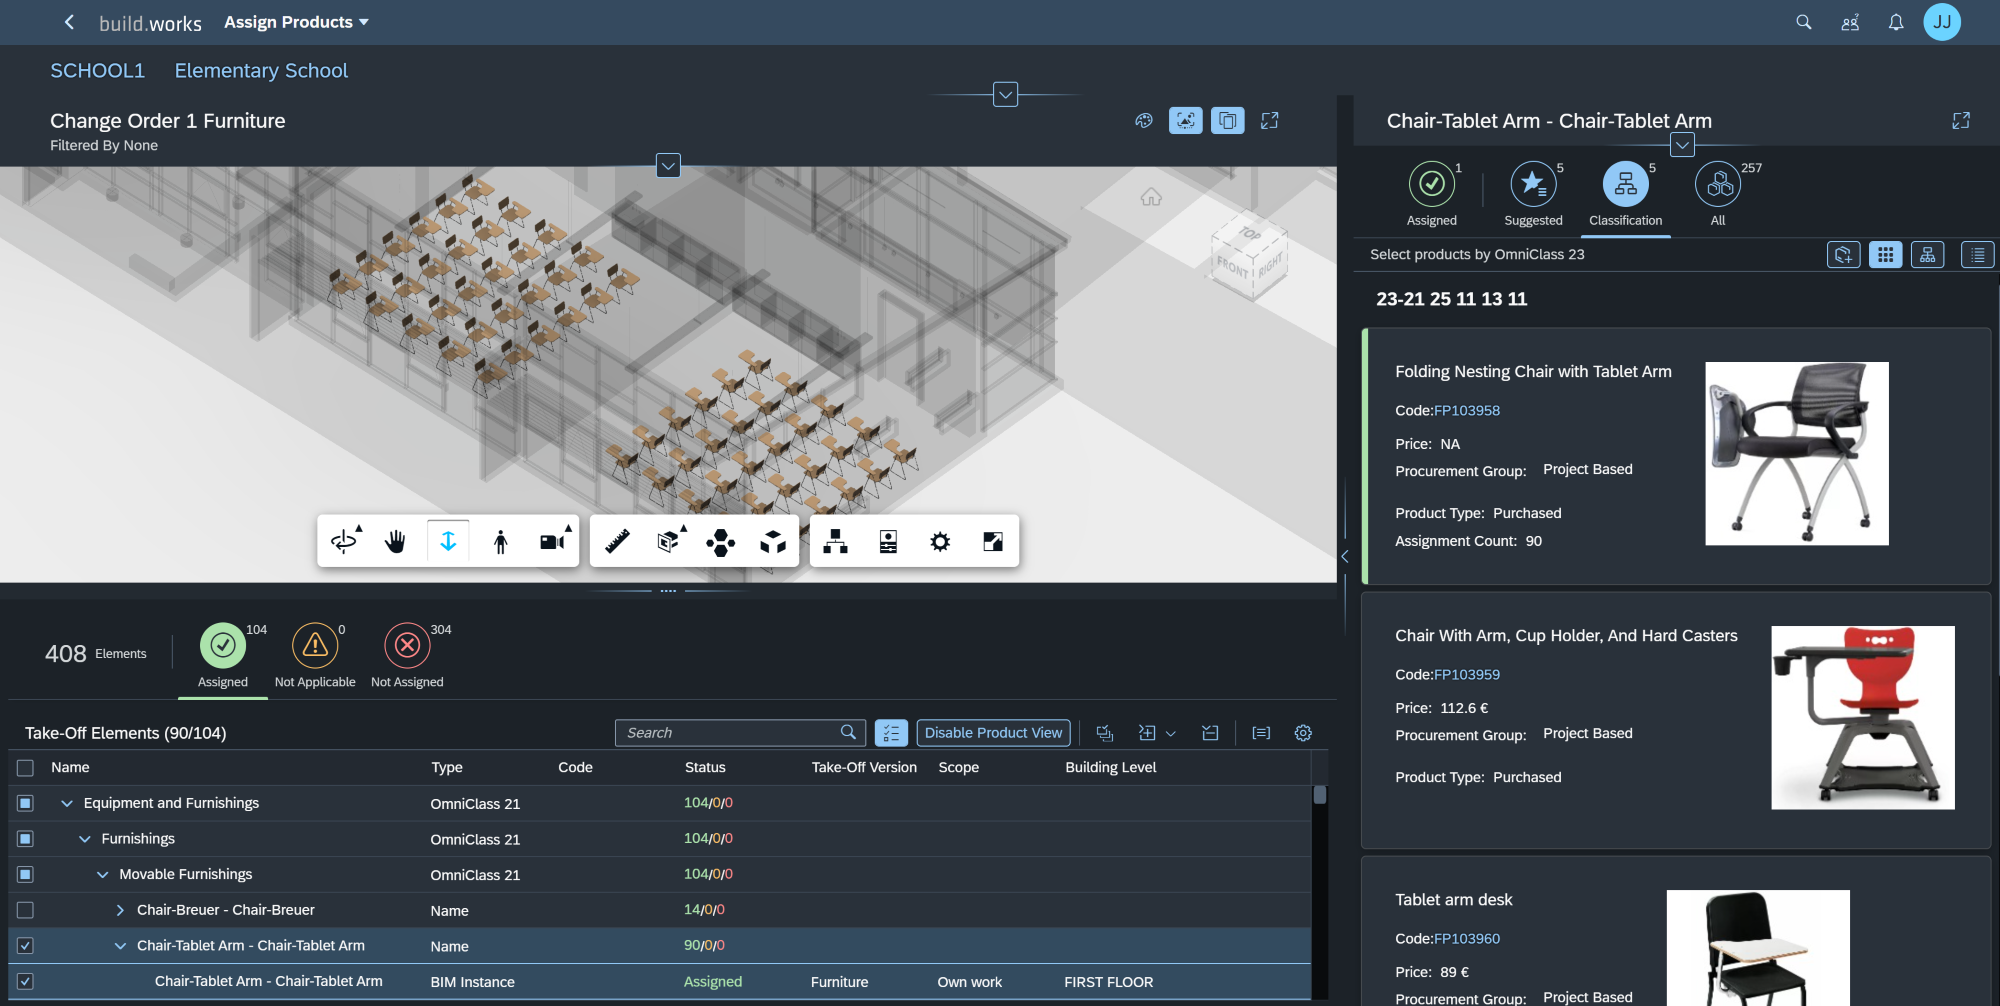This screenshot has width=2000, height=1006.
Task: Toggle the select-all checkbox in Name header
Action: tap(26, 768)
